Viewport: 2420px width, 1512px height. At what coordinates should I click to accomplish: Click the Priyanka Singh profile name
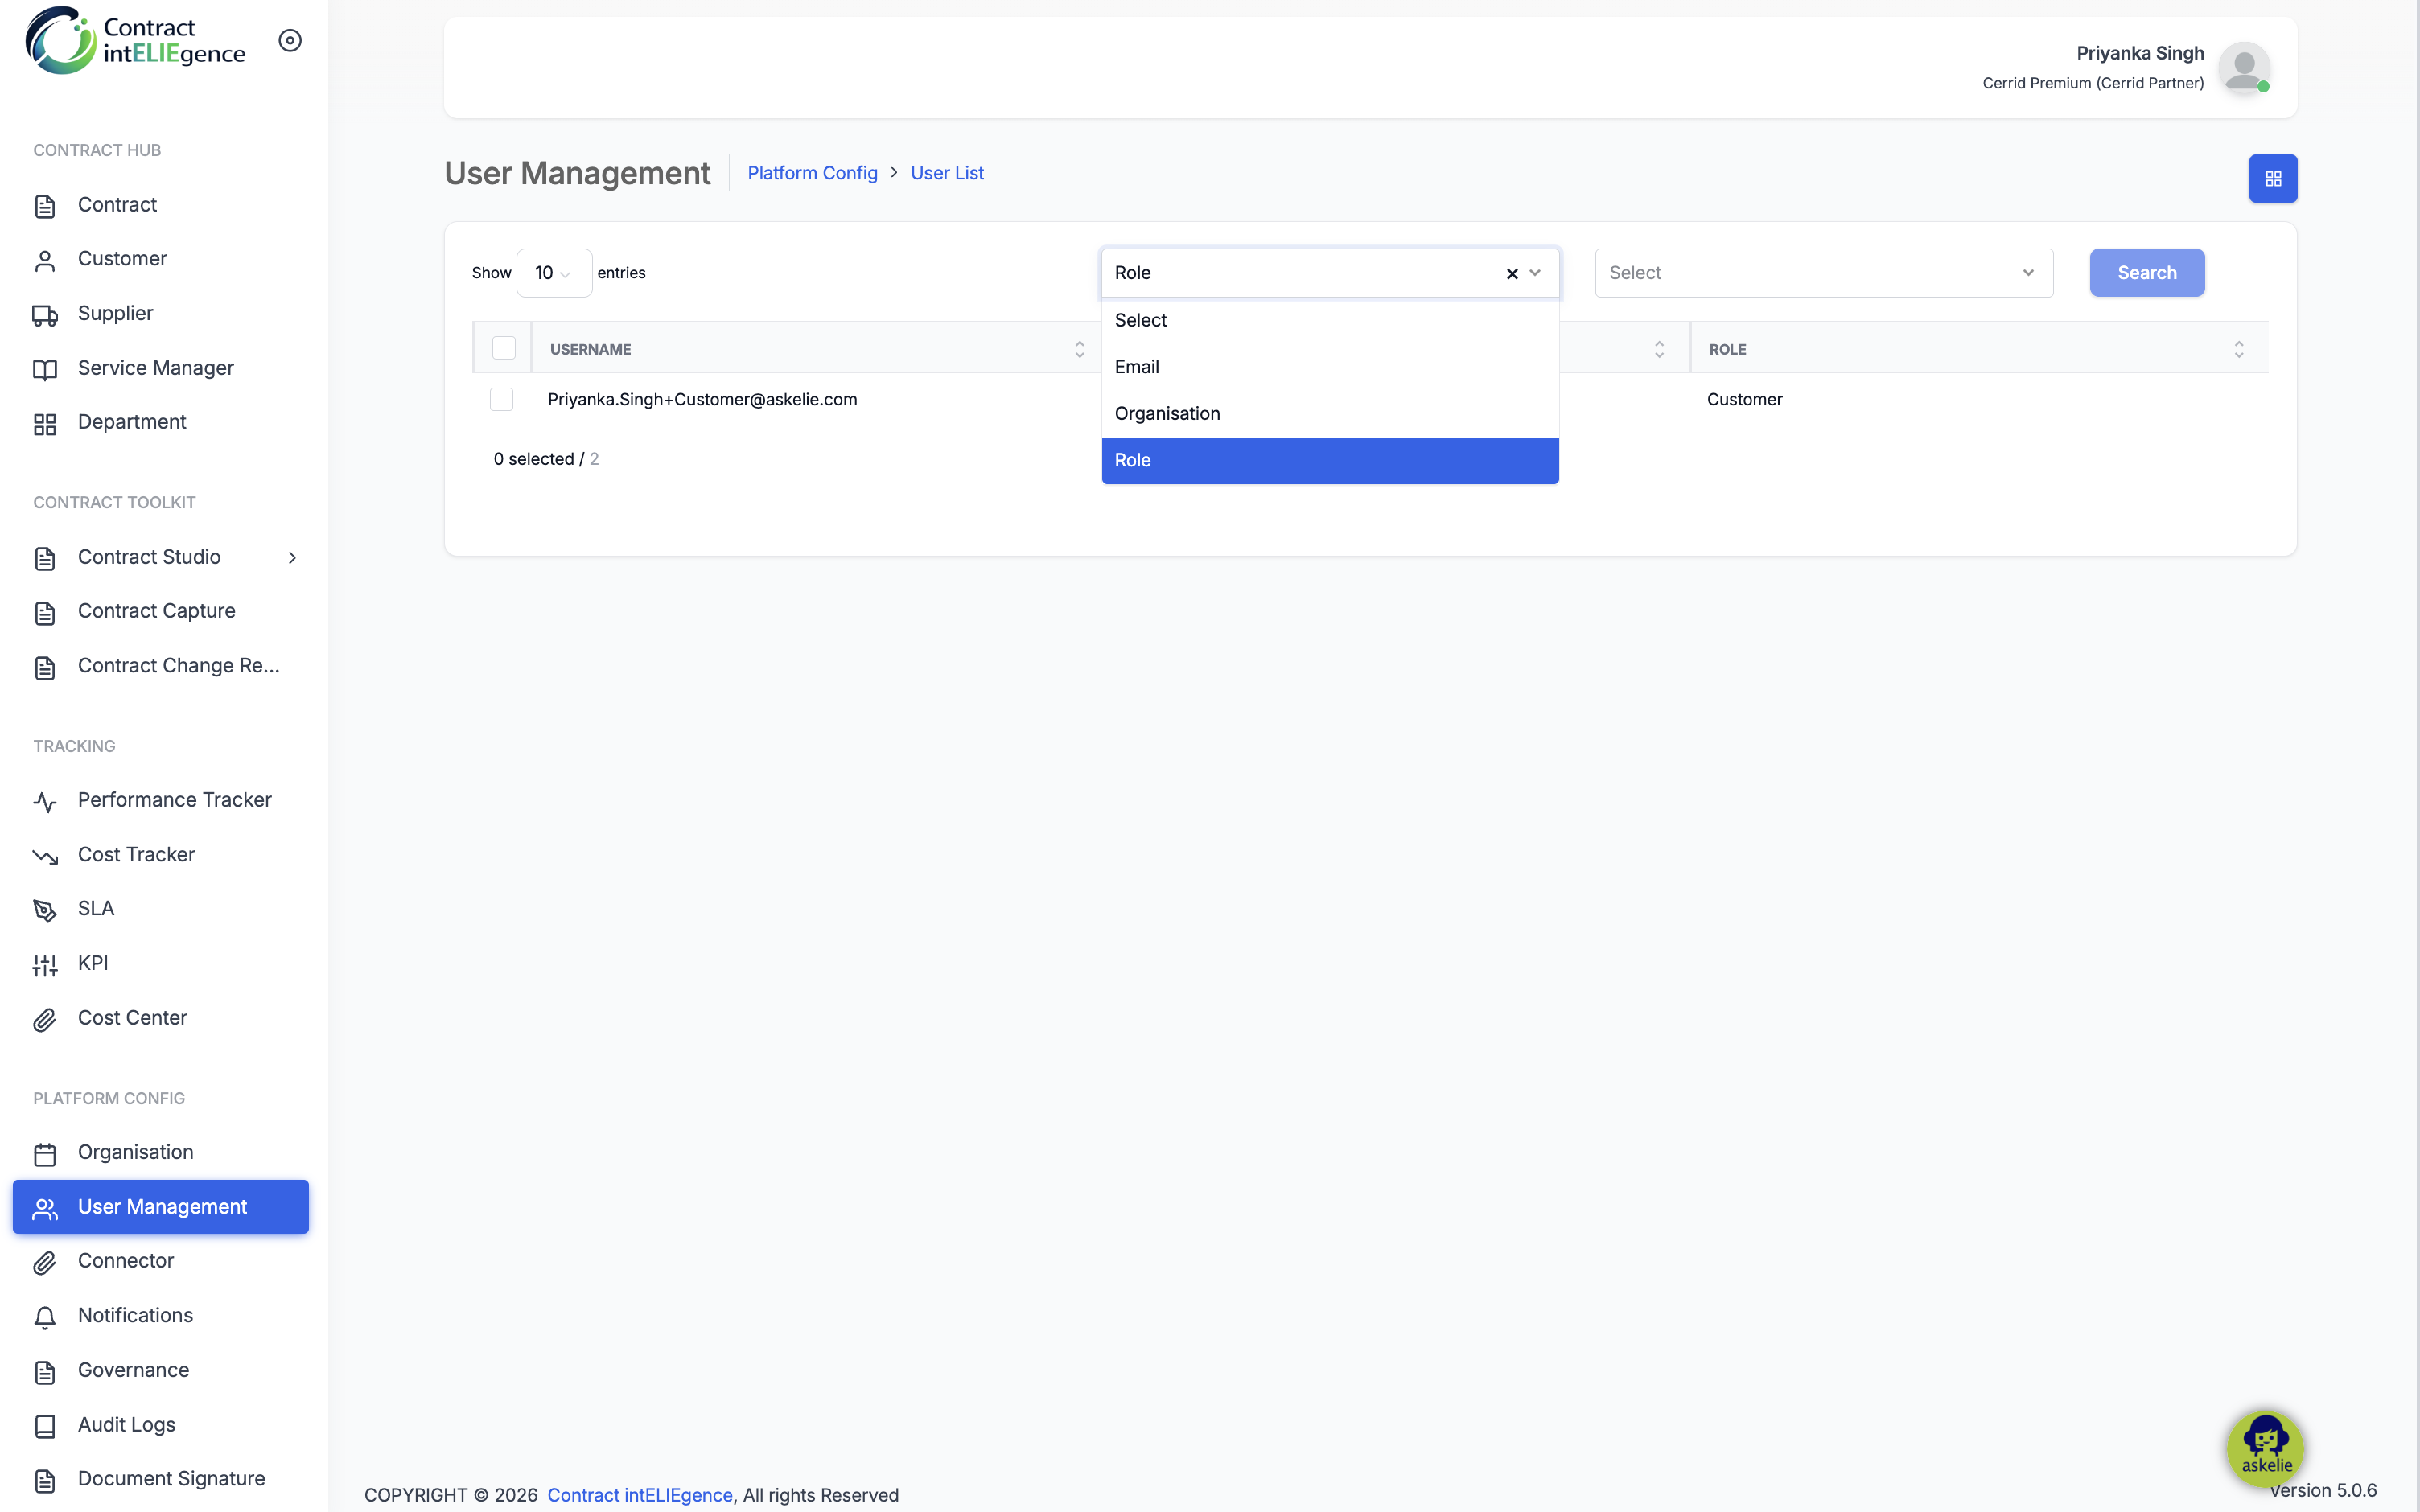click(x=2140, y=53)
